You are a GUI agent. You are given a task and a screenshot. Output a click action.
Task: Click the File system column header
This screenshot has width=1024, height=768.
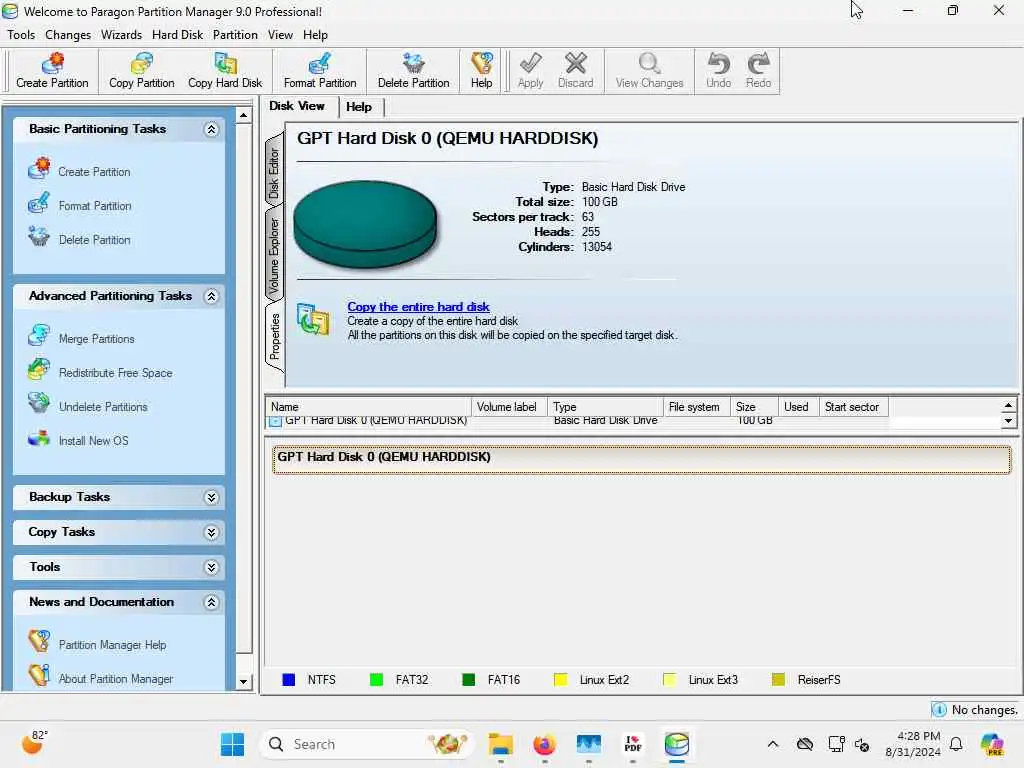[x=697, y=407]
